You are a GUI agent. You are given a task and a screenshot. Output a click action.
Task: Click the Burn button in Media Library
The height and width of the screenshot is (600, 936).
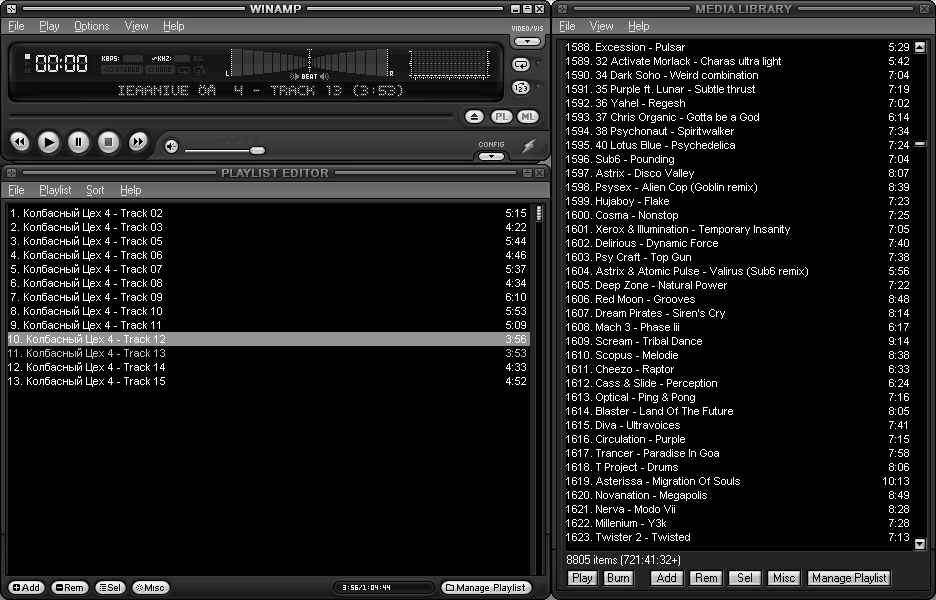[618, 578]
